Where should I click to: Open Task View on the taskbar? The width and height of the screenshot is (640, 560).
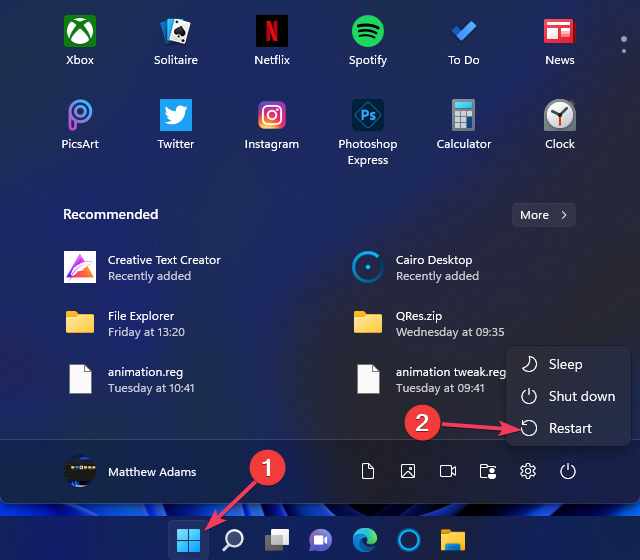coord(277,540)
